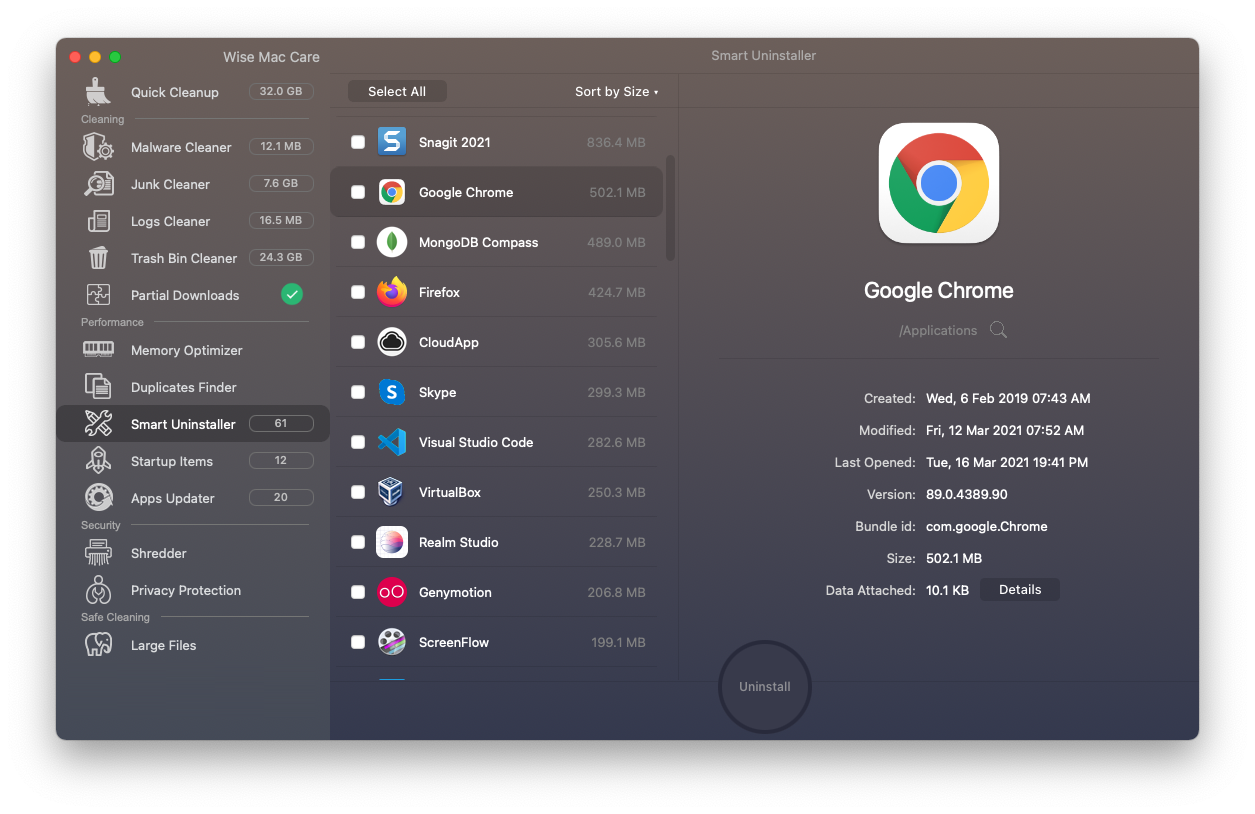The image size is (1255, 814).
Task: Click the Large Files elephant icon
Action: [98, 645]
